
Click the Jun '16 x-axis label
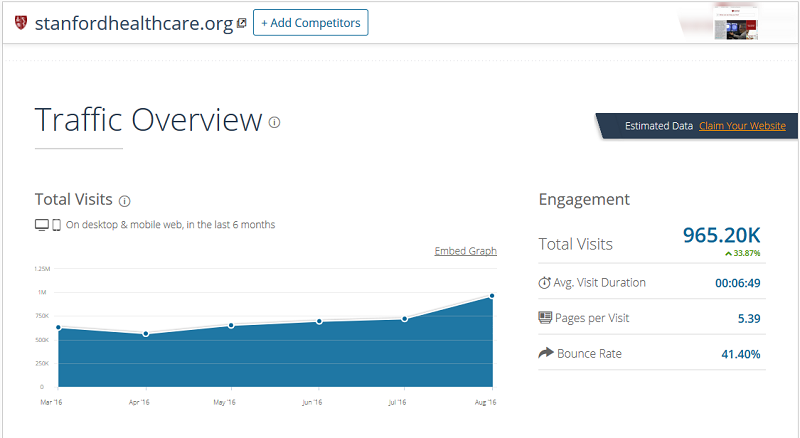pos(312,402)
